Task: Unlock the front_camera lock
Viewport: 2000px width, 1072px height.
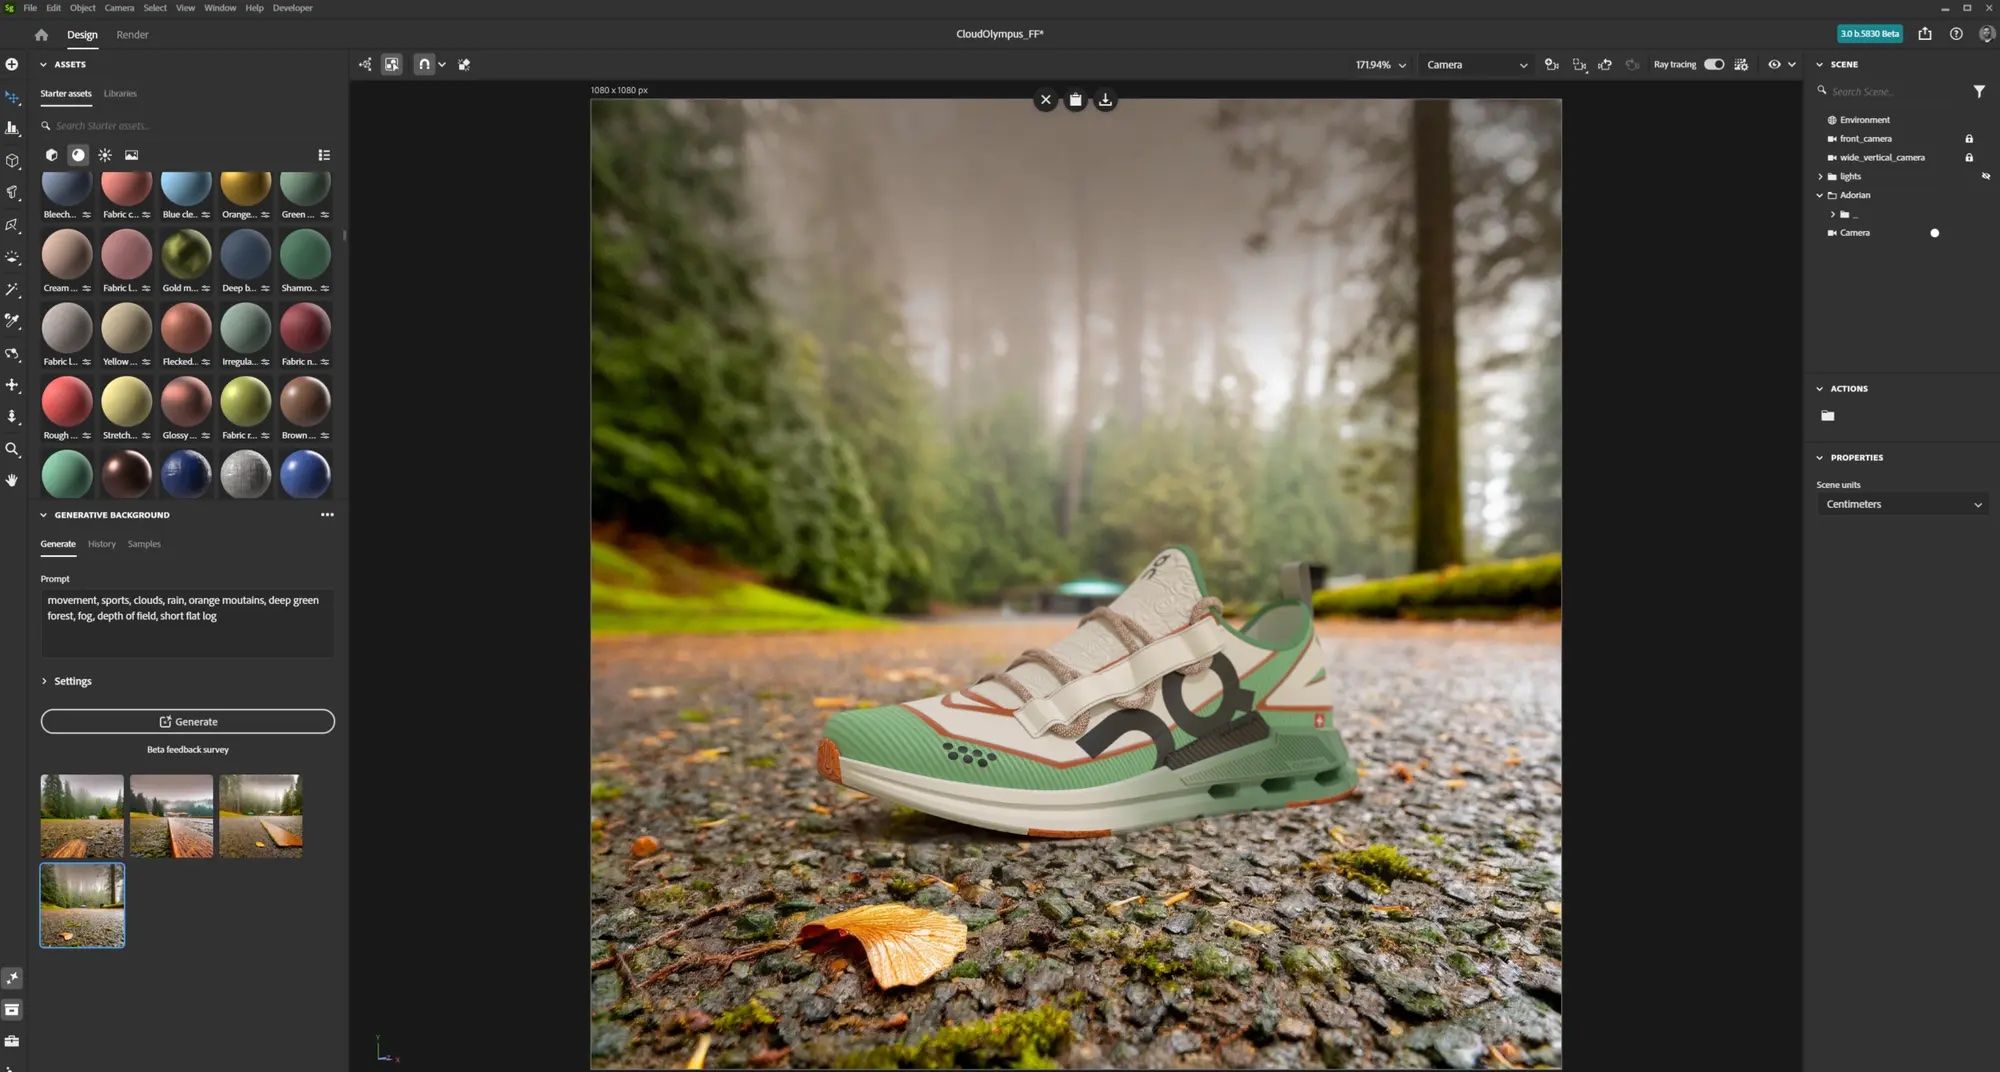Action: click(x=1969, y=139)
